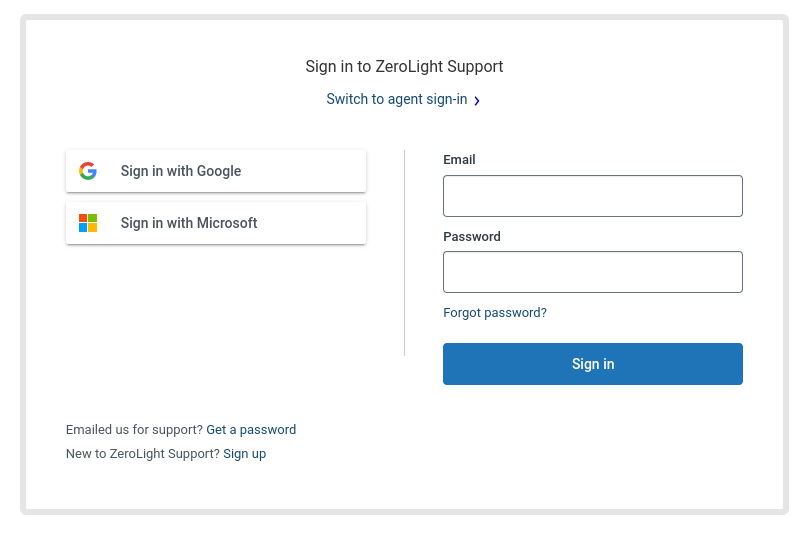Focus the Email input field

[593, 196]
